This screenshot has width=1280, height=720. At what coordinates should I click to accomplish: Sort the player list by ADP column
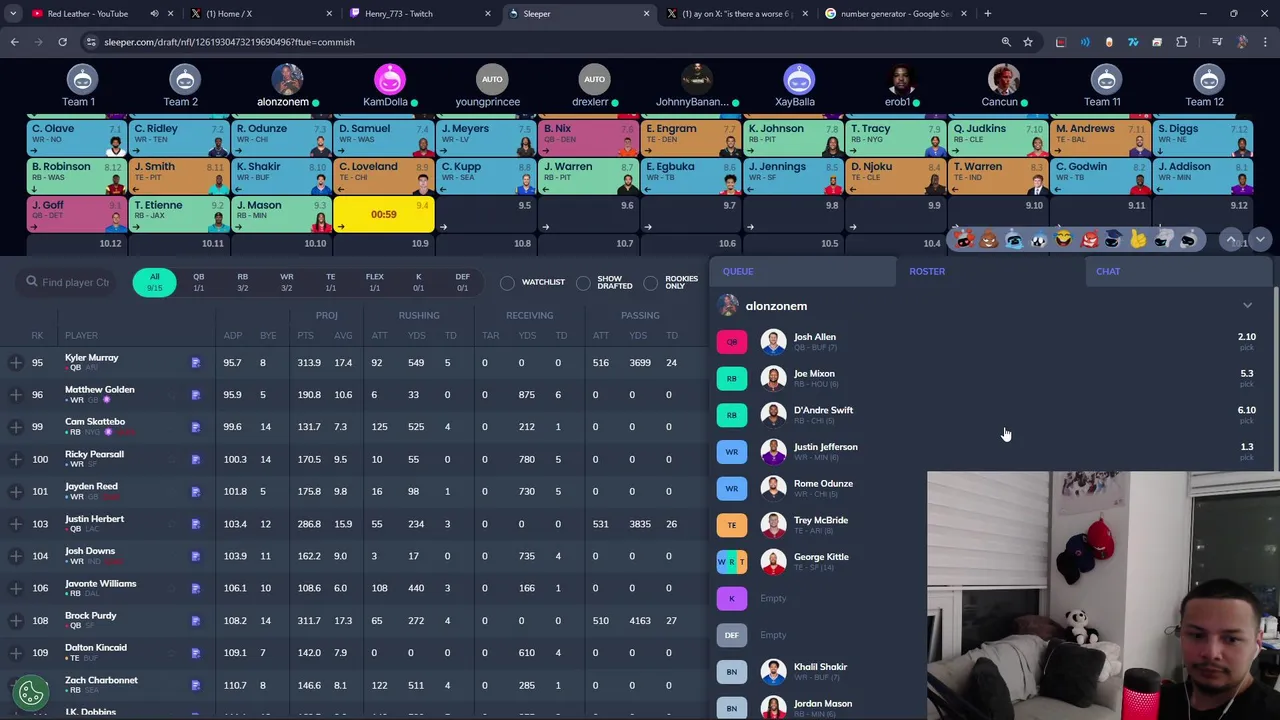(232, 336)
